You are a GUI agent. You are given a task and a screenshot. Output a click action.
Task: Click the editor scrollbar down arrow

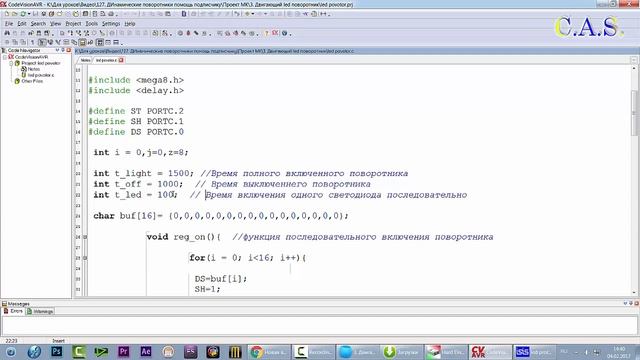[x=634, y=293]
